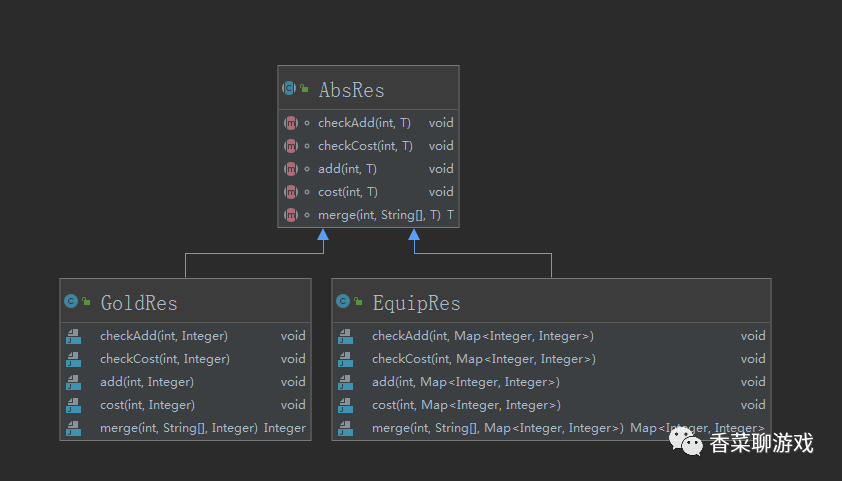The image size is (842, 481).
Task: Click the icon beside EquipRes cost method
Action: (x=346, y=405)
